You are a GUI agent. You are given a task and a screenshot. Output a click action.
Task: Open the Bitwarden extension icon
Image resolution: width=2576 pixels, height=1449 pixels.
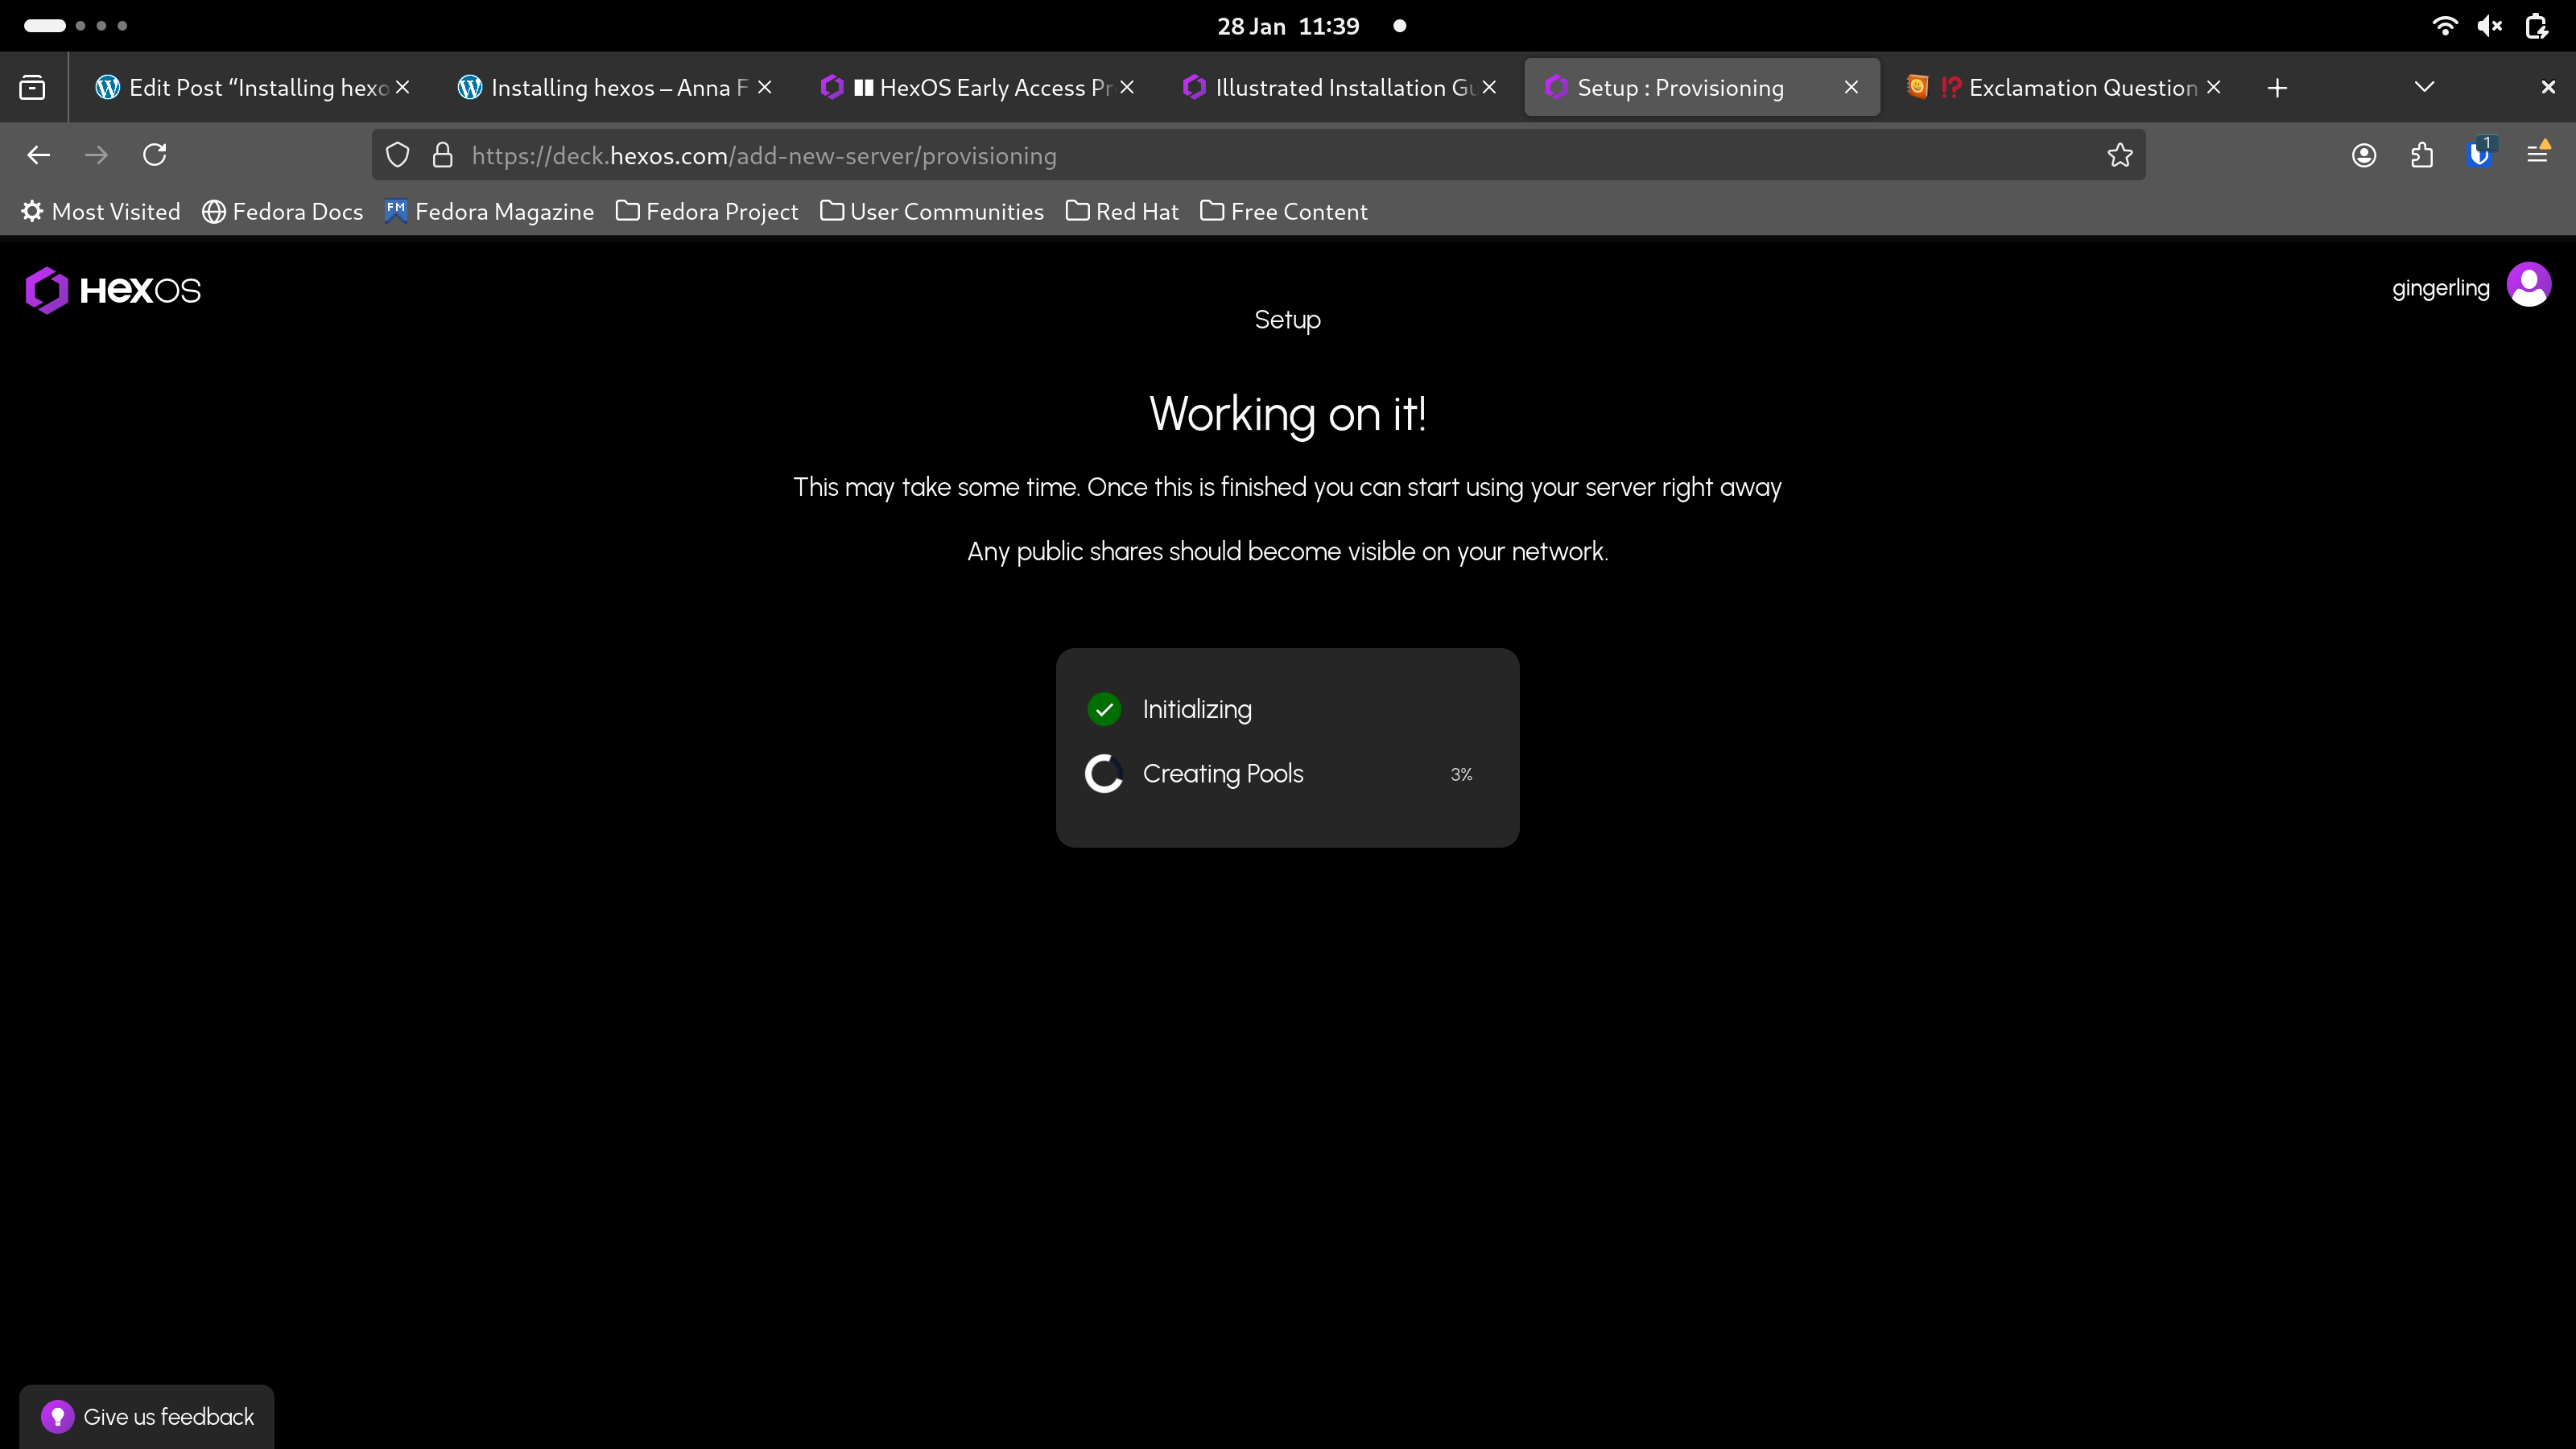[2479, 155]
